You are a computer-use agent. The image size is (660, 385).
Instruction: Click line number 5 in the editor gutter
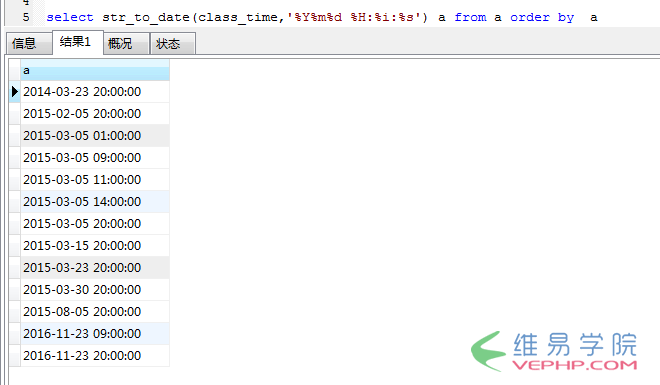point(26,17)
